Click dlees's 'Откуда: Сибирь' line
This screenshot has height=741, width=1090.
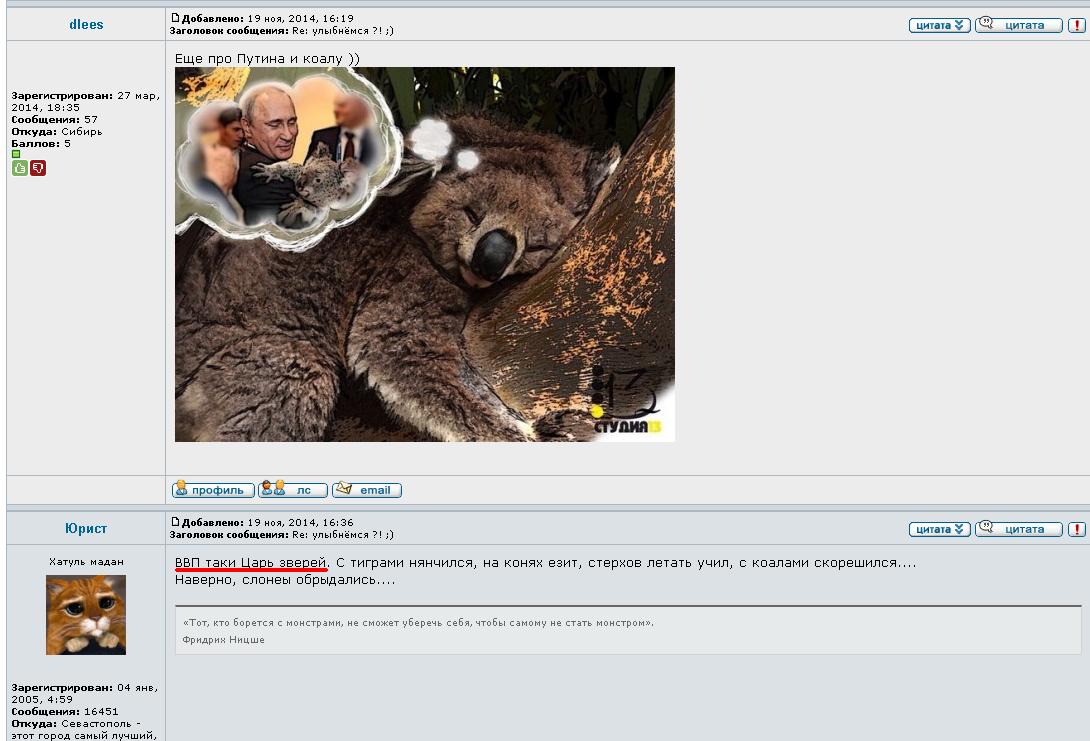coord(57,131)
